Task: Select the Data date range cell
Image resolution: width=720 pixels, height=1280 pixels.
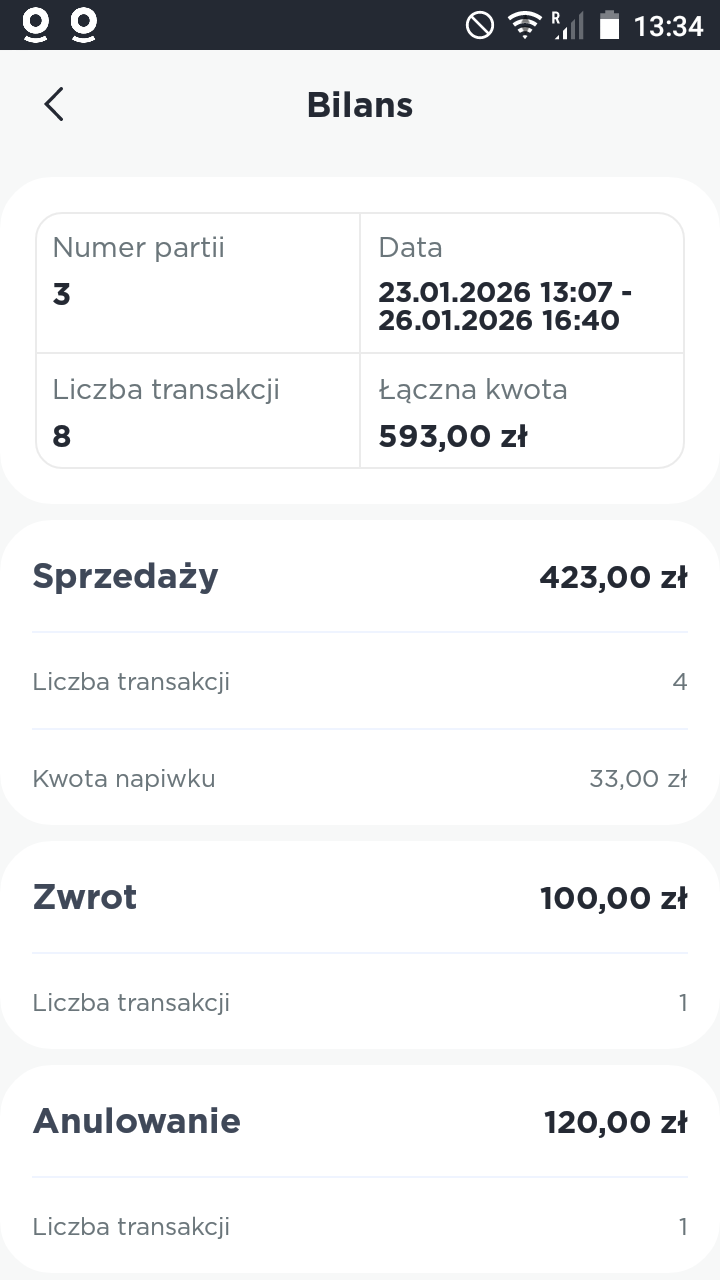Action: pyautogui.click(x=521, y=282)
